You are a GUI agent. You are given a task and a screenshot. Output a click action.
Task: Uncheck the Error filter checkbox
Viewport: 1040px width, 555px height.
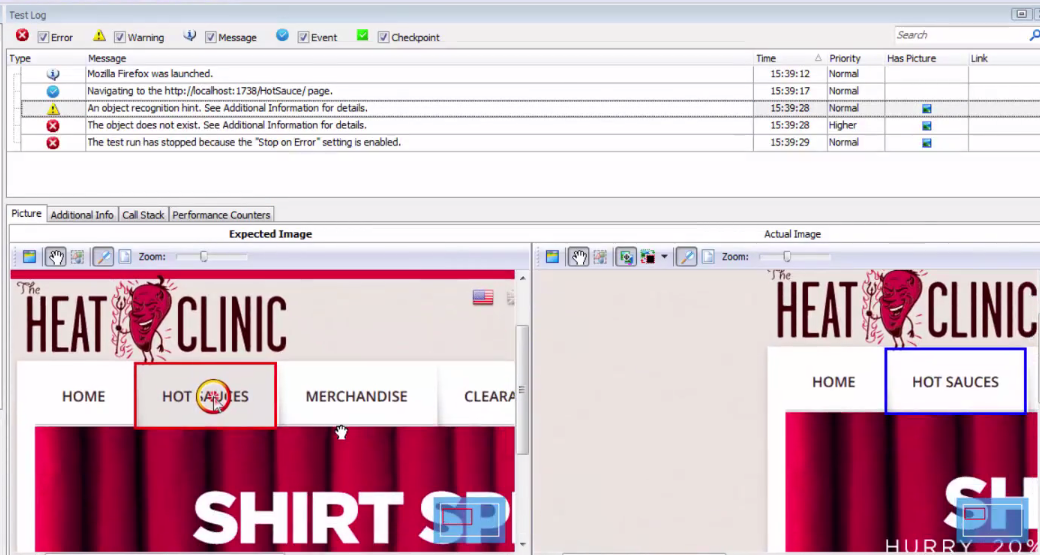tap(43, 38)
